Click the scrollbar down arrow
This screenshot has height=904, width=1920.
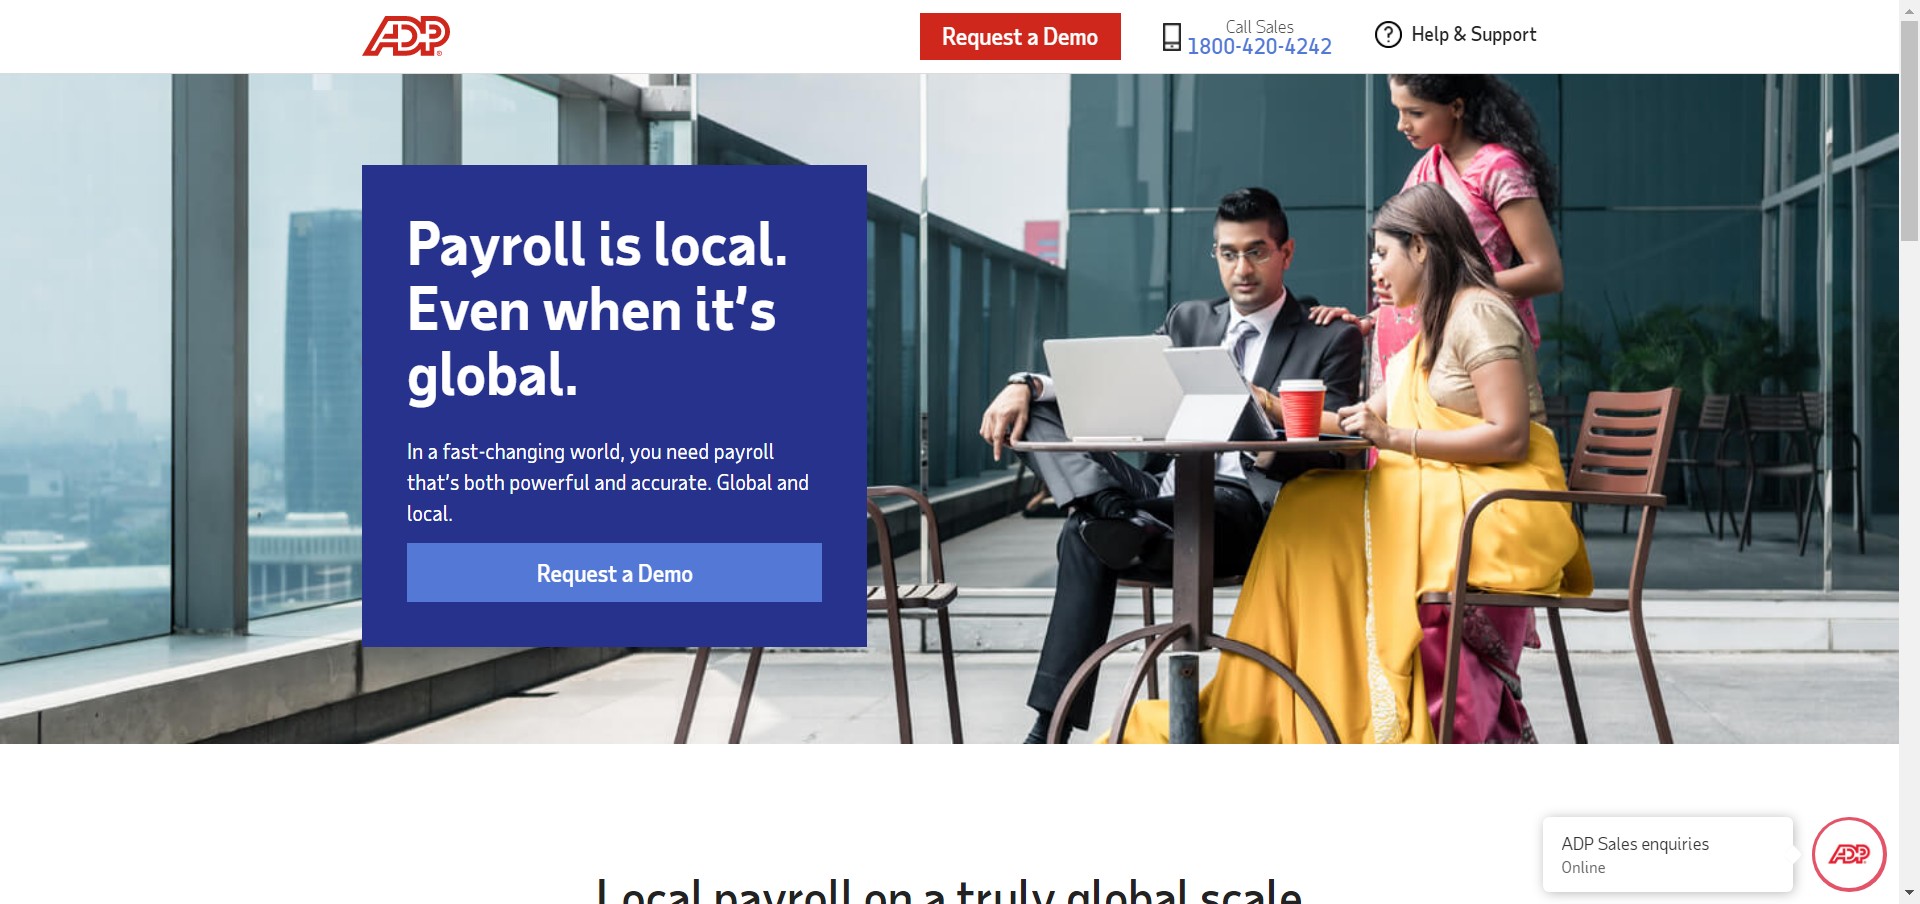[x=1909, y=893]
